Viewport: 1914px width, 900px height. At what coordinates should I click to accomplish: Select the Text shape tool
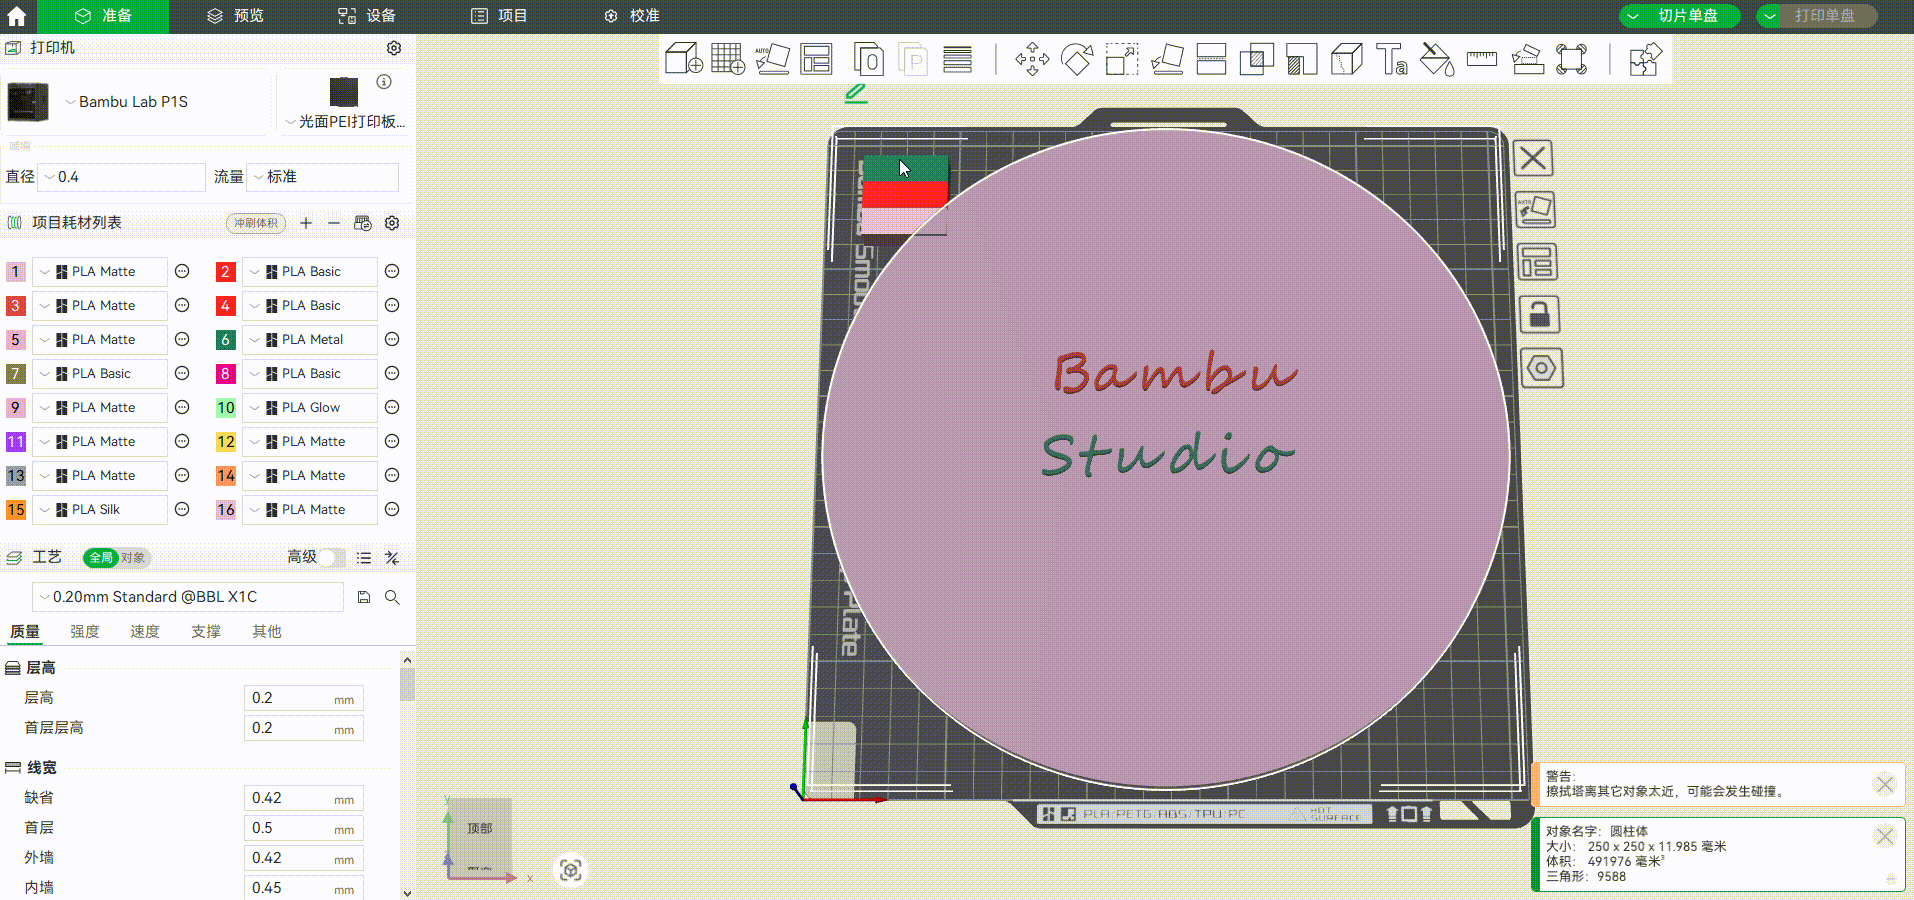coord(1391,59)
